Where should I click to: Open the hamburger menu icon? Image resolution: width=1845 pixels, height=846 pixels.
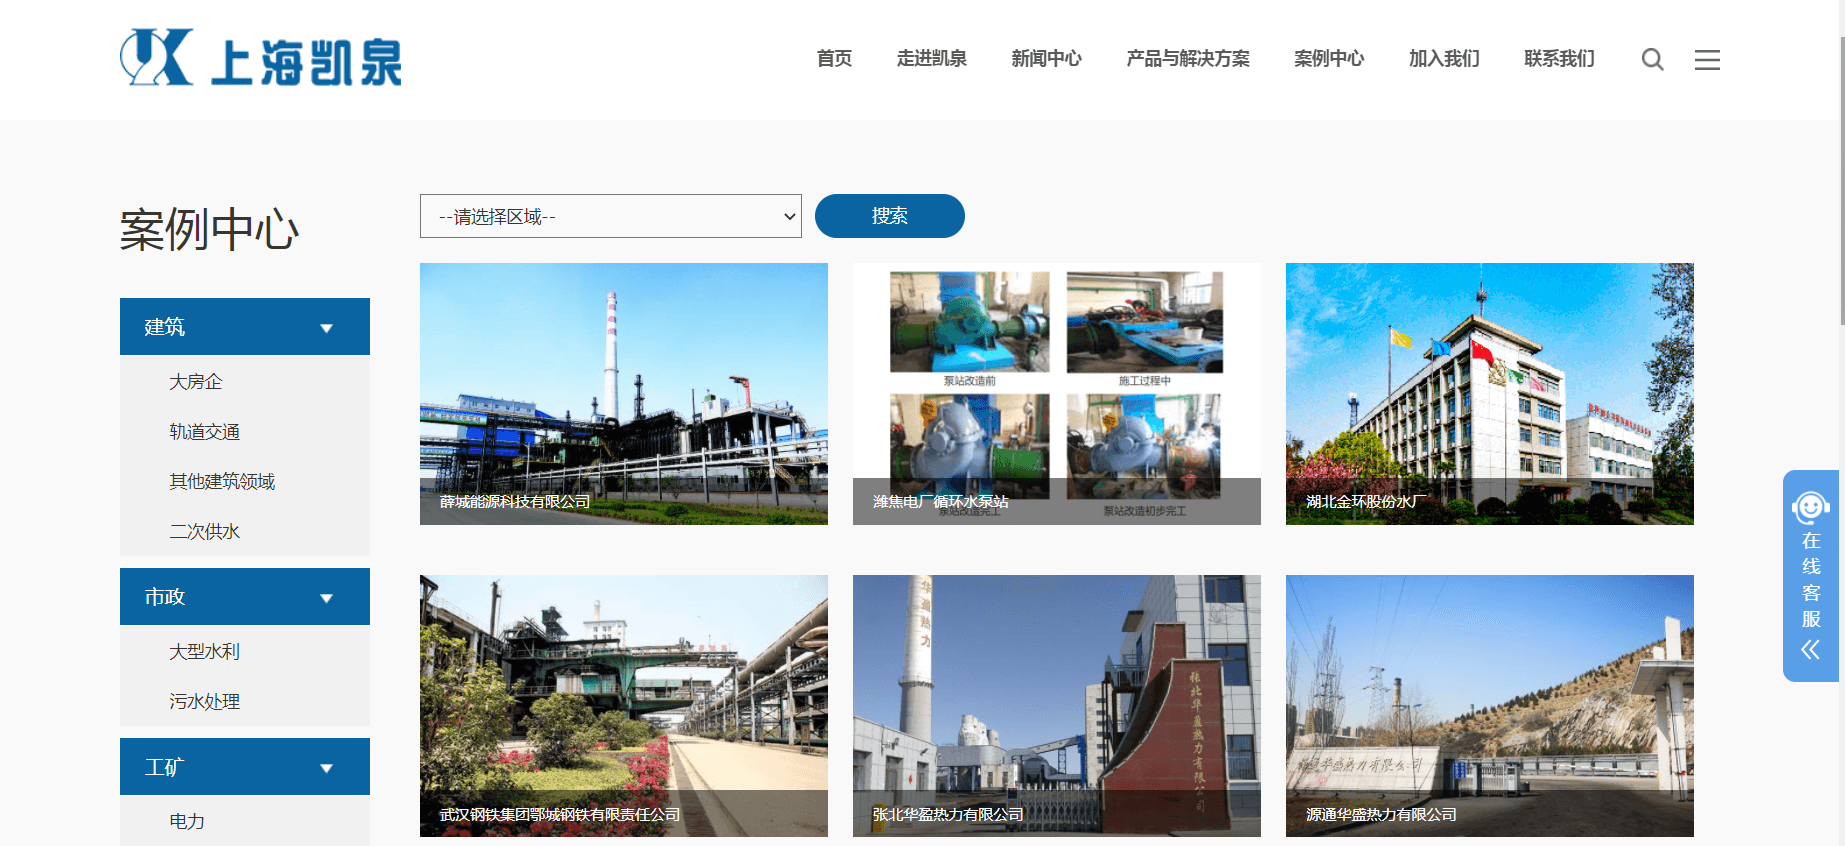coord(1707,60)
